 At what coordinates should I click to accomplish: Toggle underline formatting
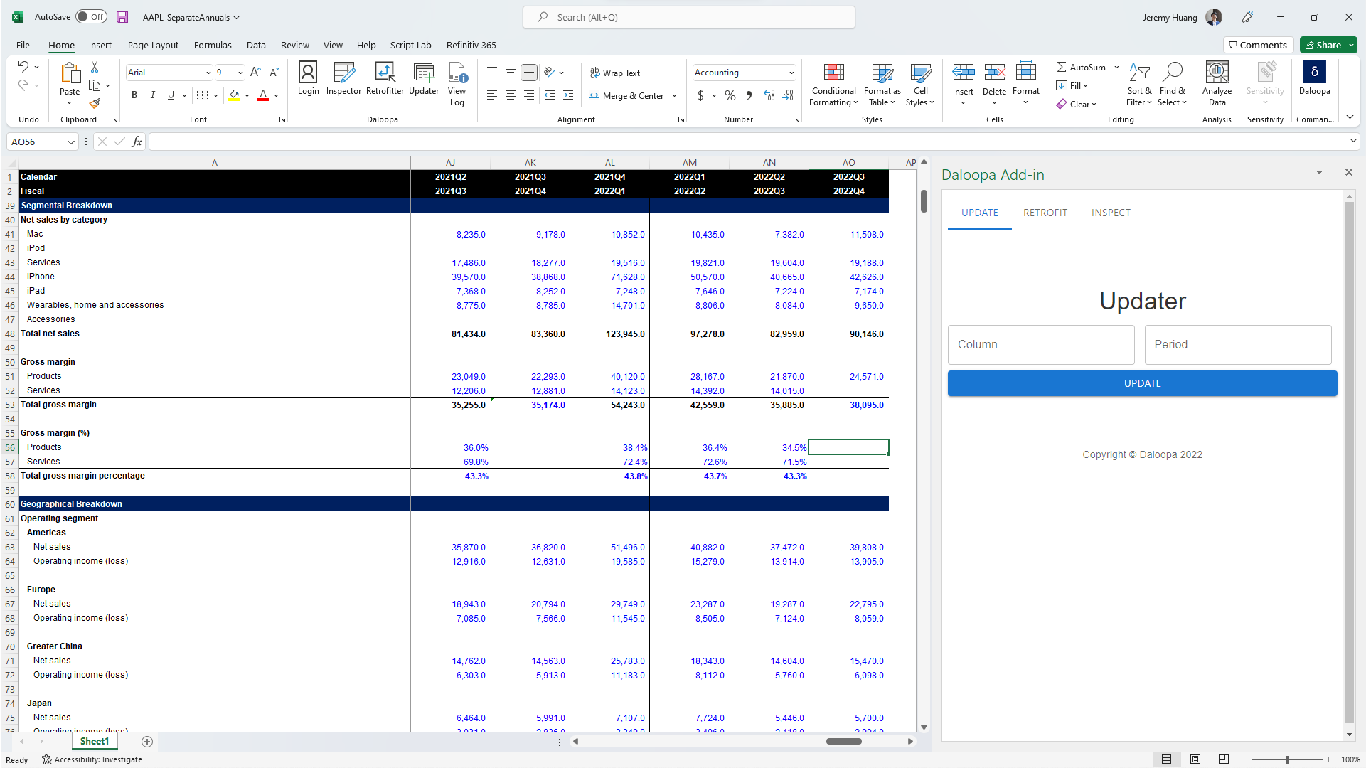171,95
